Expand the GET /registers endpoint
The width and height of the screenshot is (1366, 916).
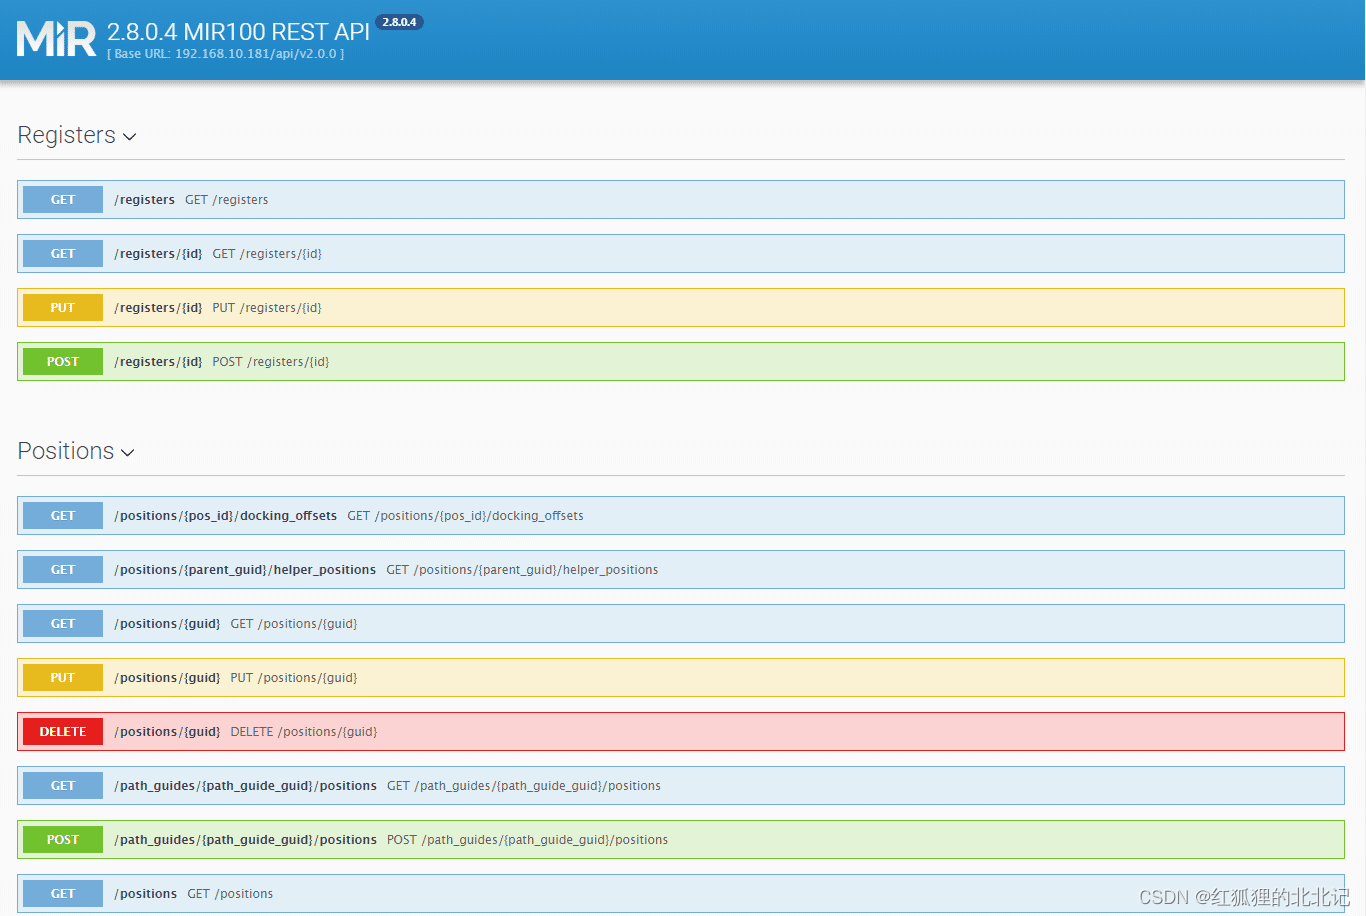click(681, 200)
